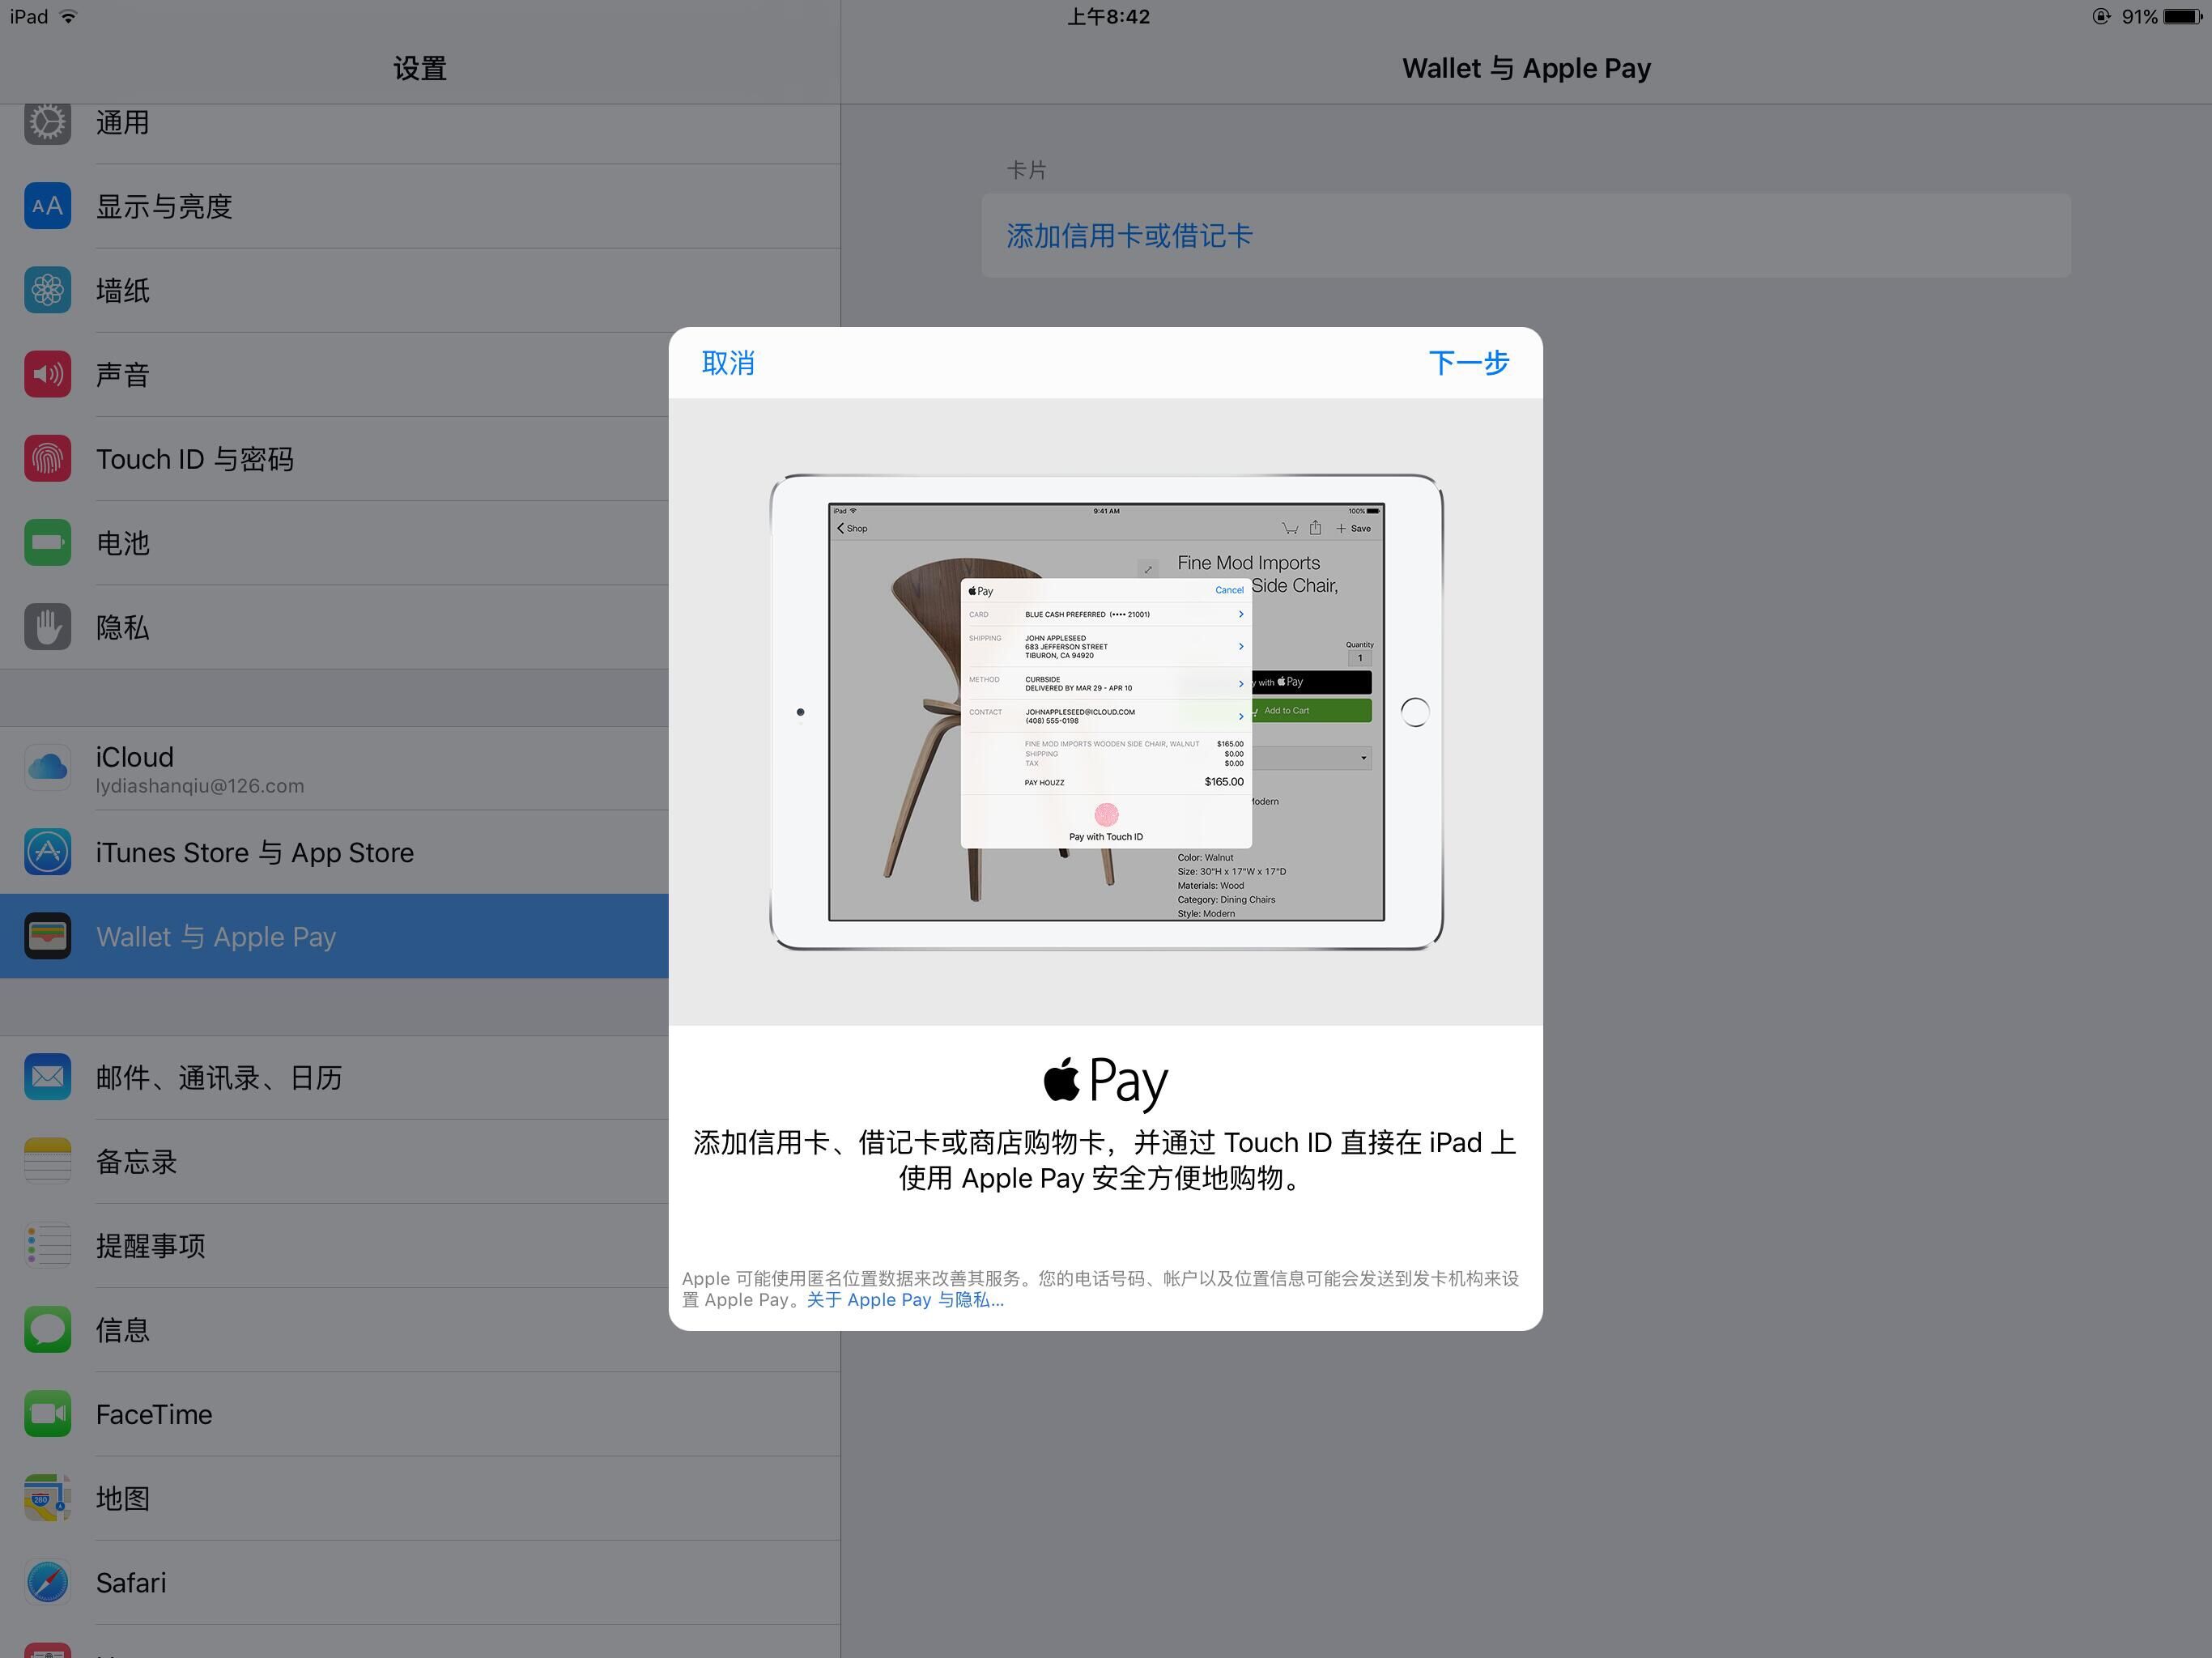Viewport: 2212px width, 1658px height.
Task: Open the FaceTime settings row
Action: pyautogui.click(x=420, y=1414)
